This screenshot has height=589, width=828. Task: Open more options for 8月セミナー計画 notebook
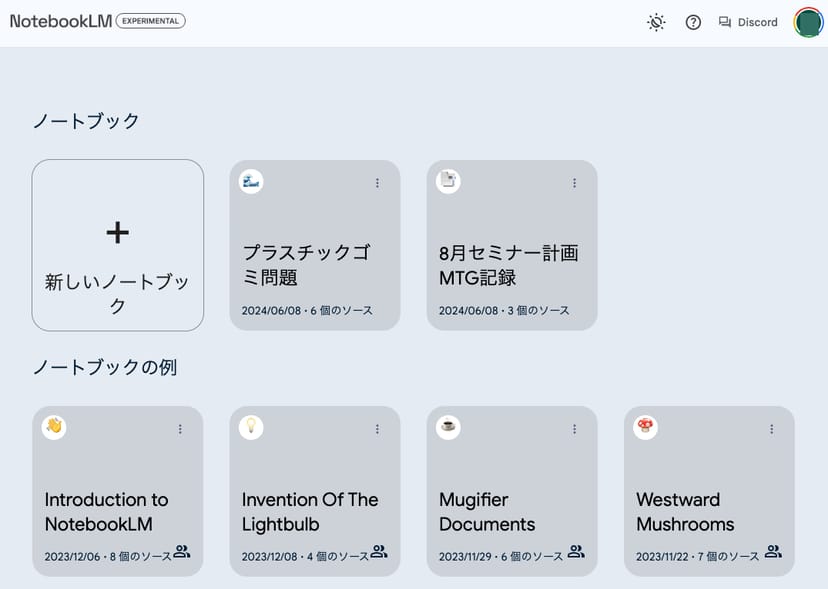pos(574,183)
